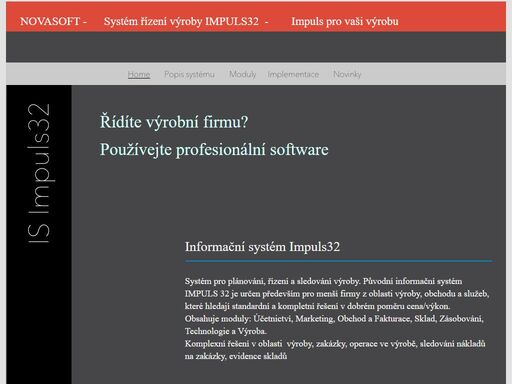512x384 pixels.
Task: Click the Řídíte výrobní firmu? headline
Action: pos(174,122)
